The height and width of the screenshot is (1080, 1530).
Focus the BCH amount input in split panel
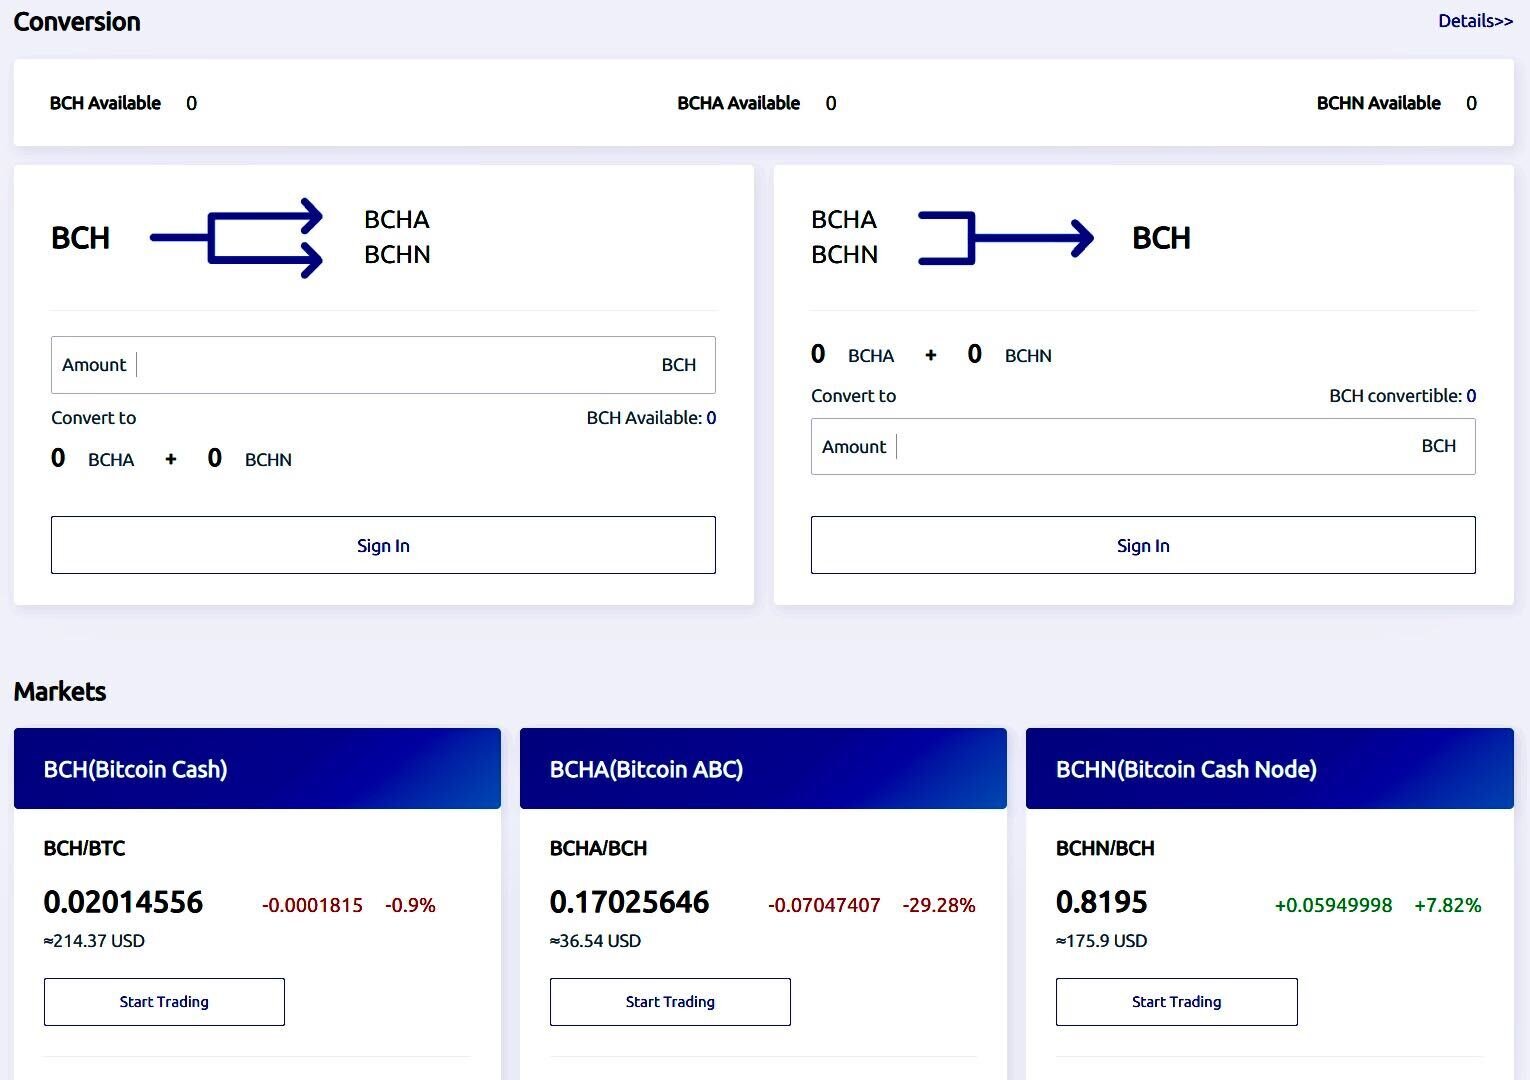click(383, 365)
